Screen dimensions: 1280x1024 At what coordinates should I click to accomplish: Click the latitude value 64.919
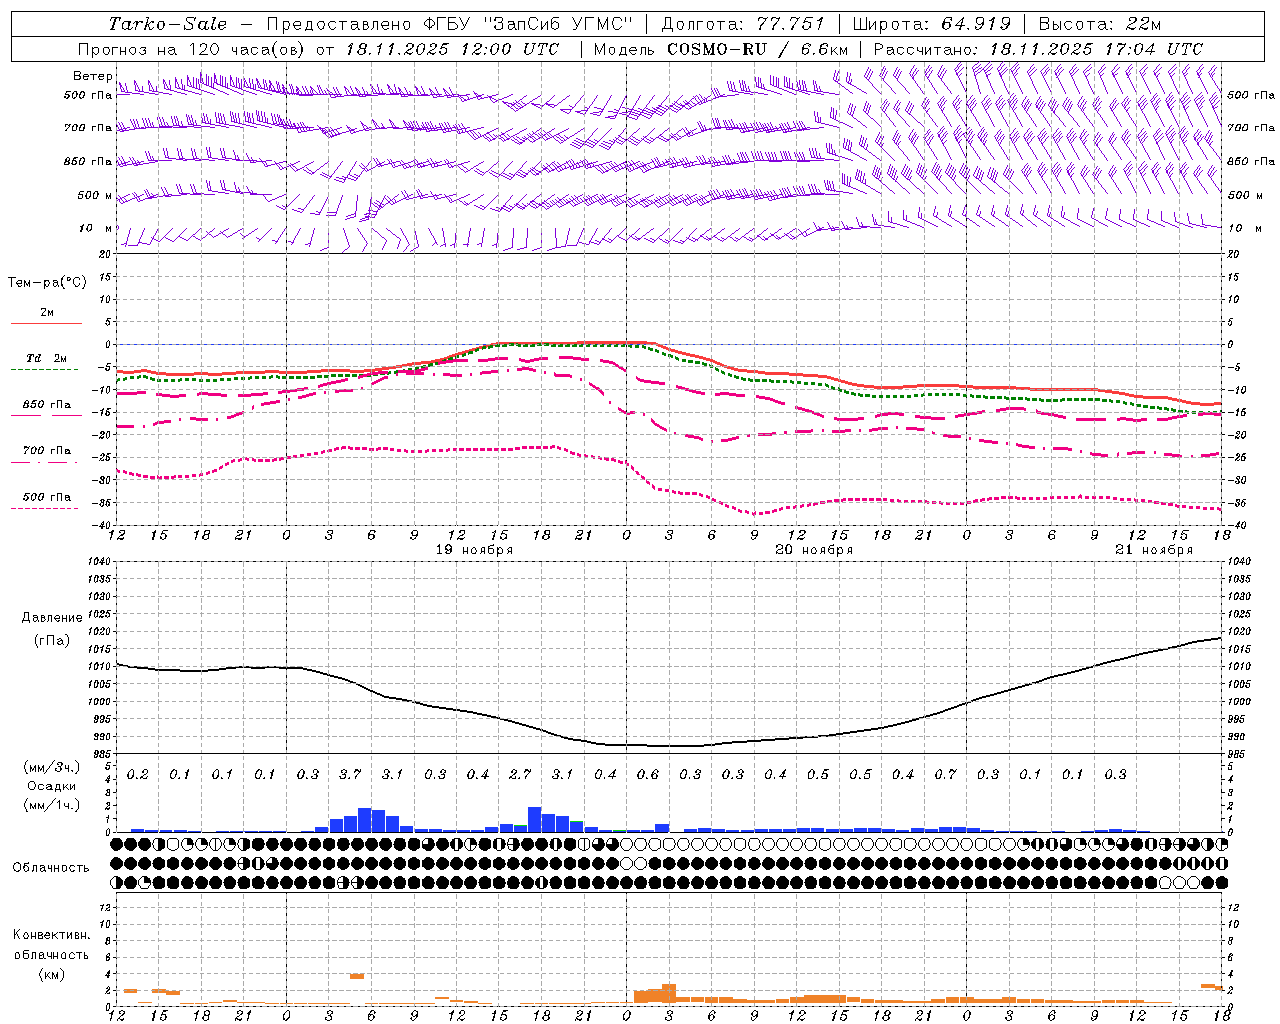(x=977, y=24)
